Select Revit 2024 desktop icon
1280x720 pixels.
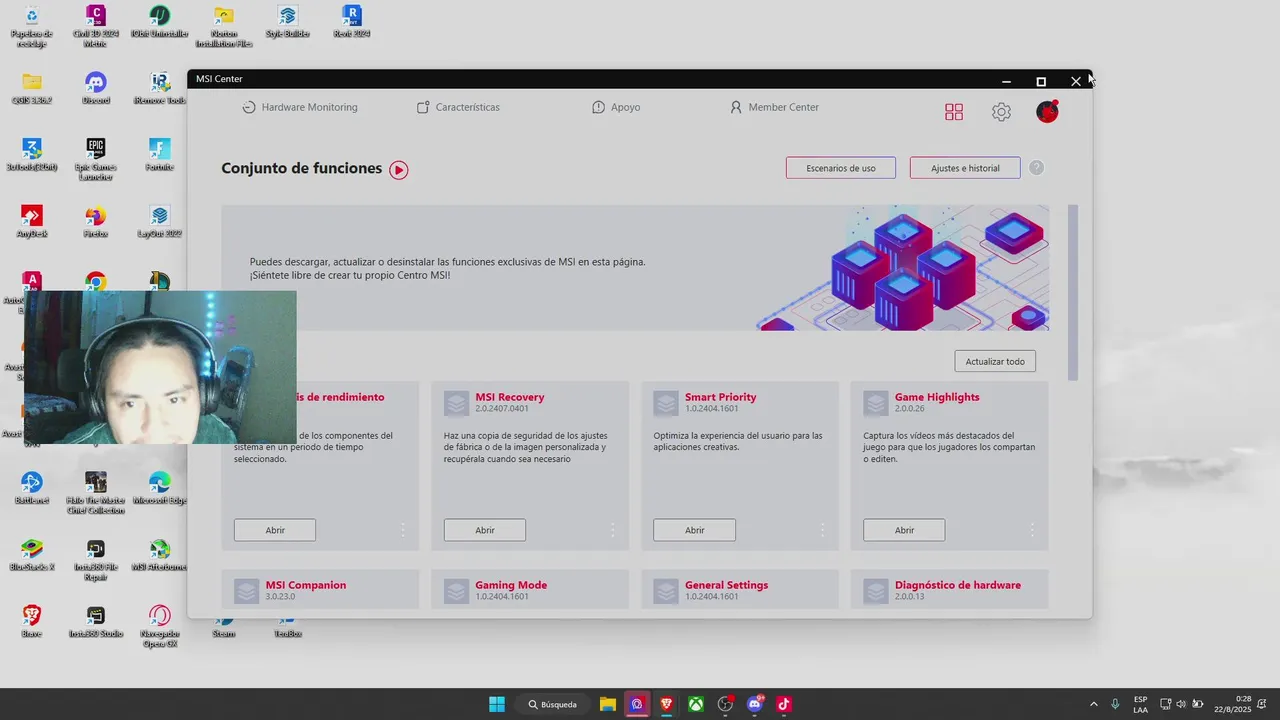click(x=351, y=21)
